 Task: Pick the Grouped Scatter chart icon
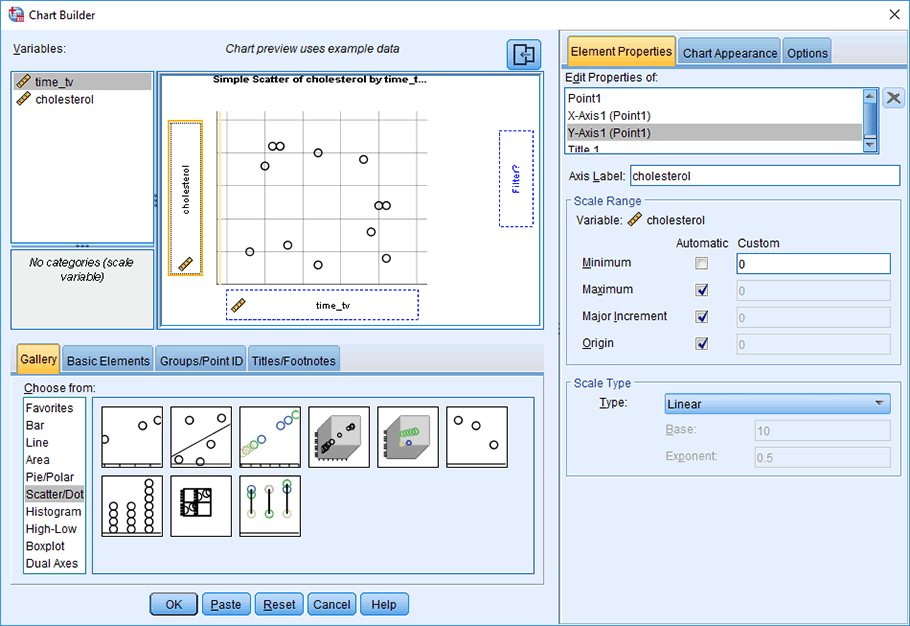pos(270,437)
